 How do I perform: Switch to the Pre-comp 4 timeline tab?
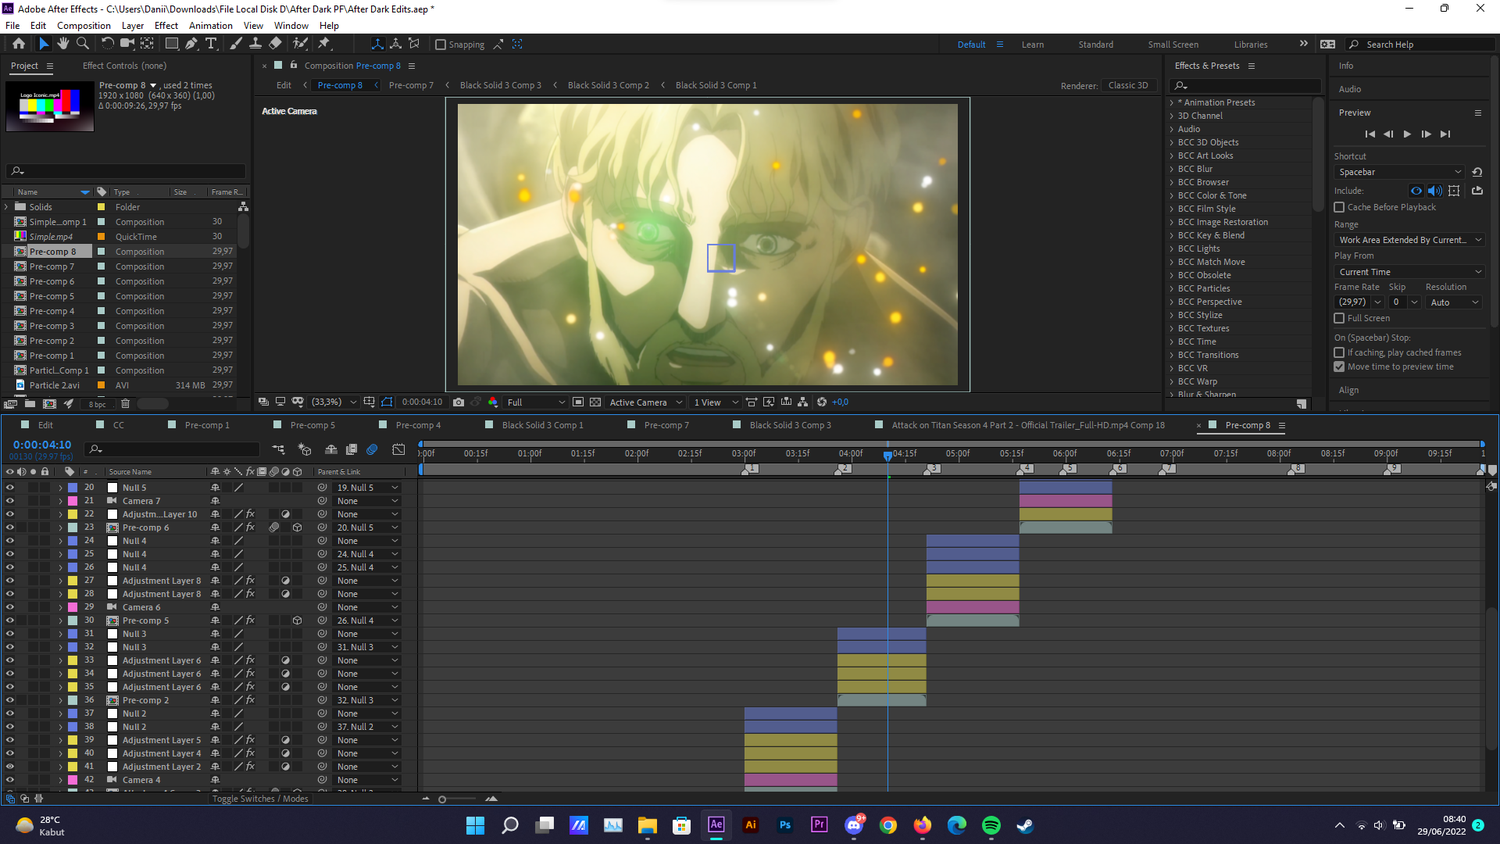[417, 425]
